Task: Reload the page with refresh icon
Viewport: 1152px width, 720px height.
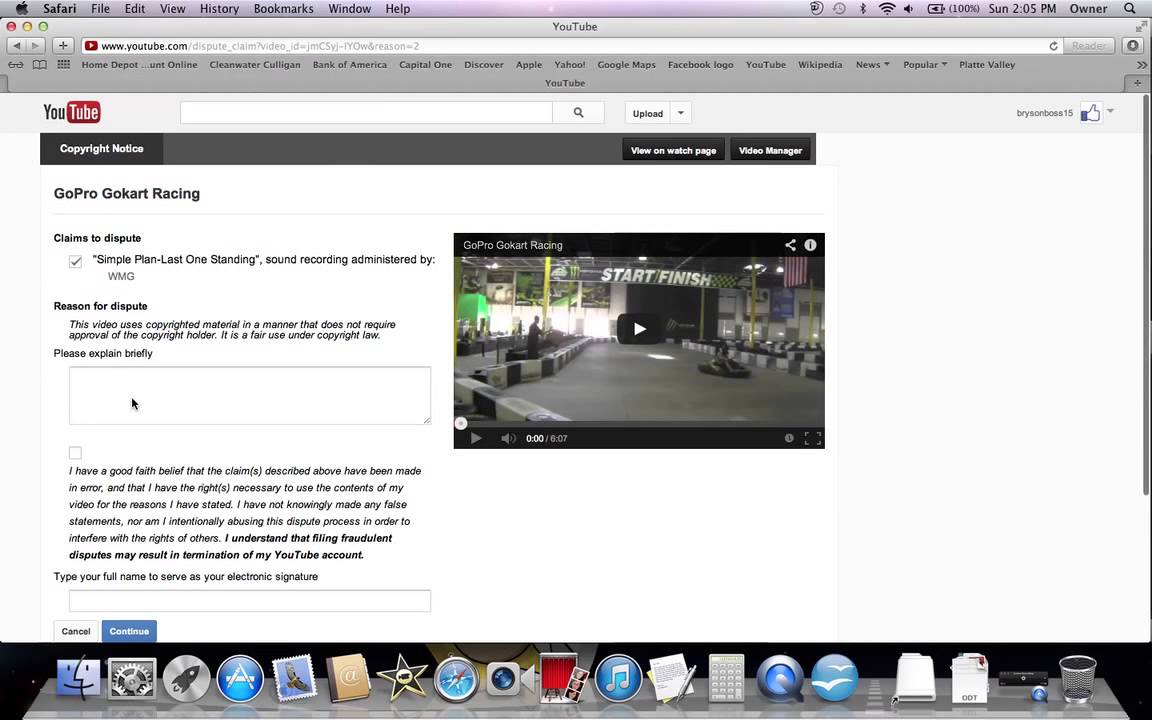Action: (1053, 46)
